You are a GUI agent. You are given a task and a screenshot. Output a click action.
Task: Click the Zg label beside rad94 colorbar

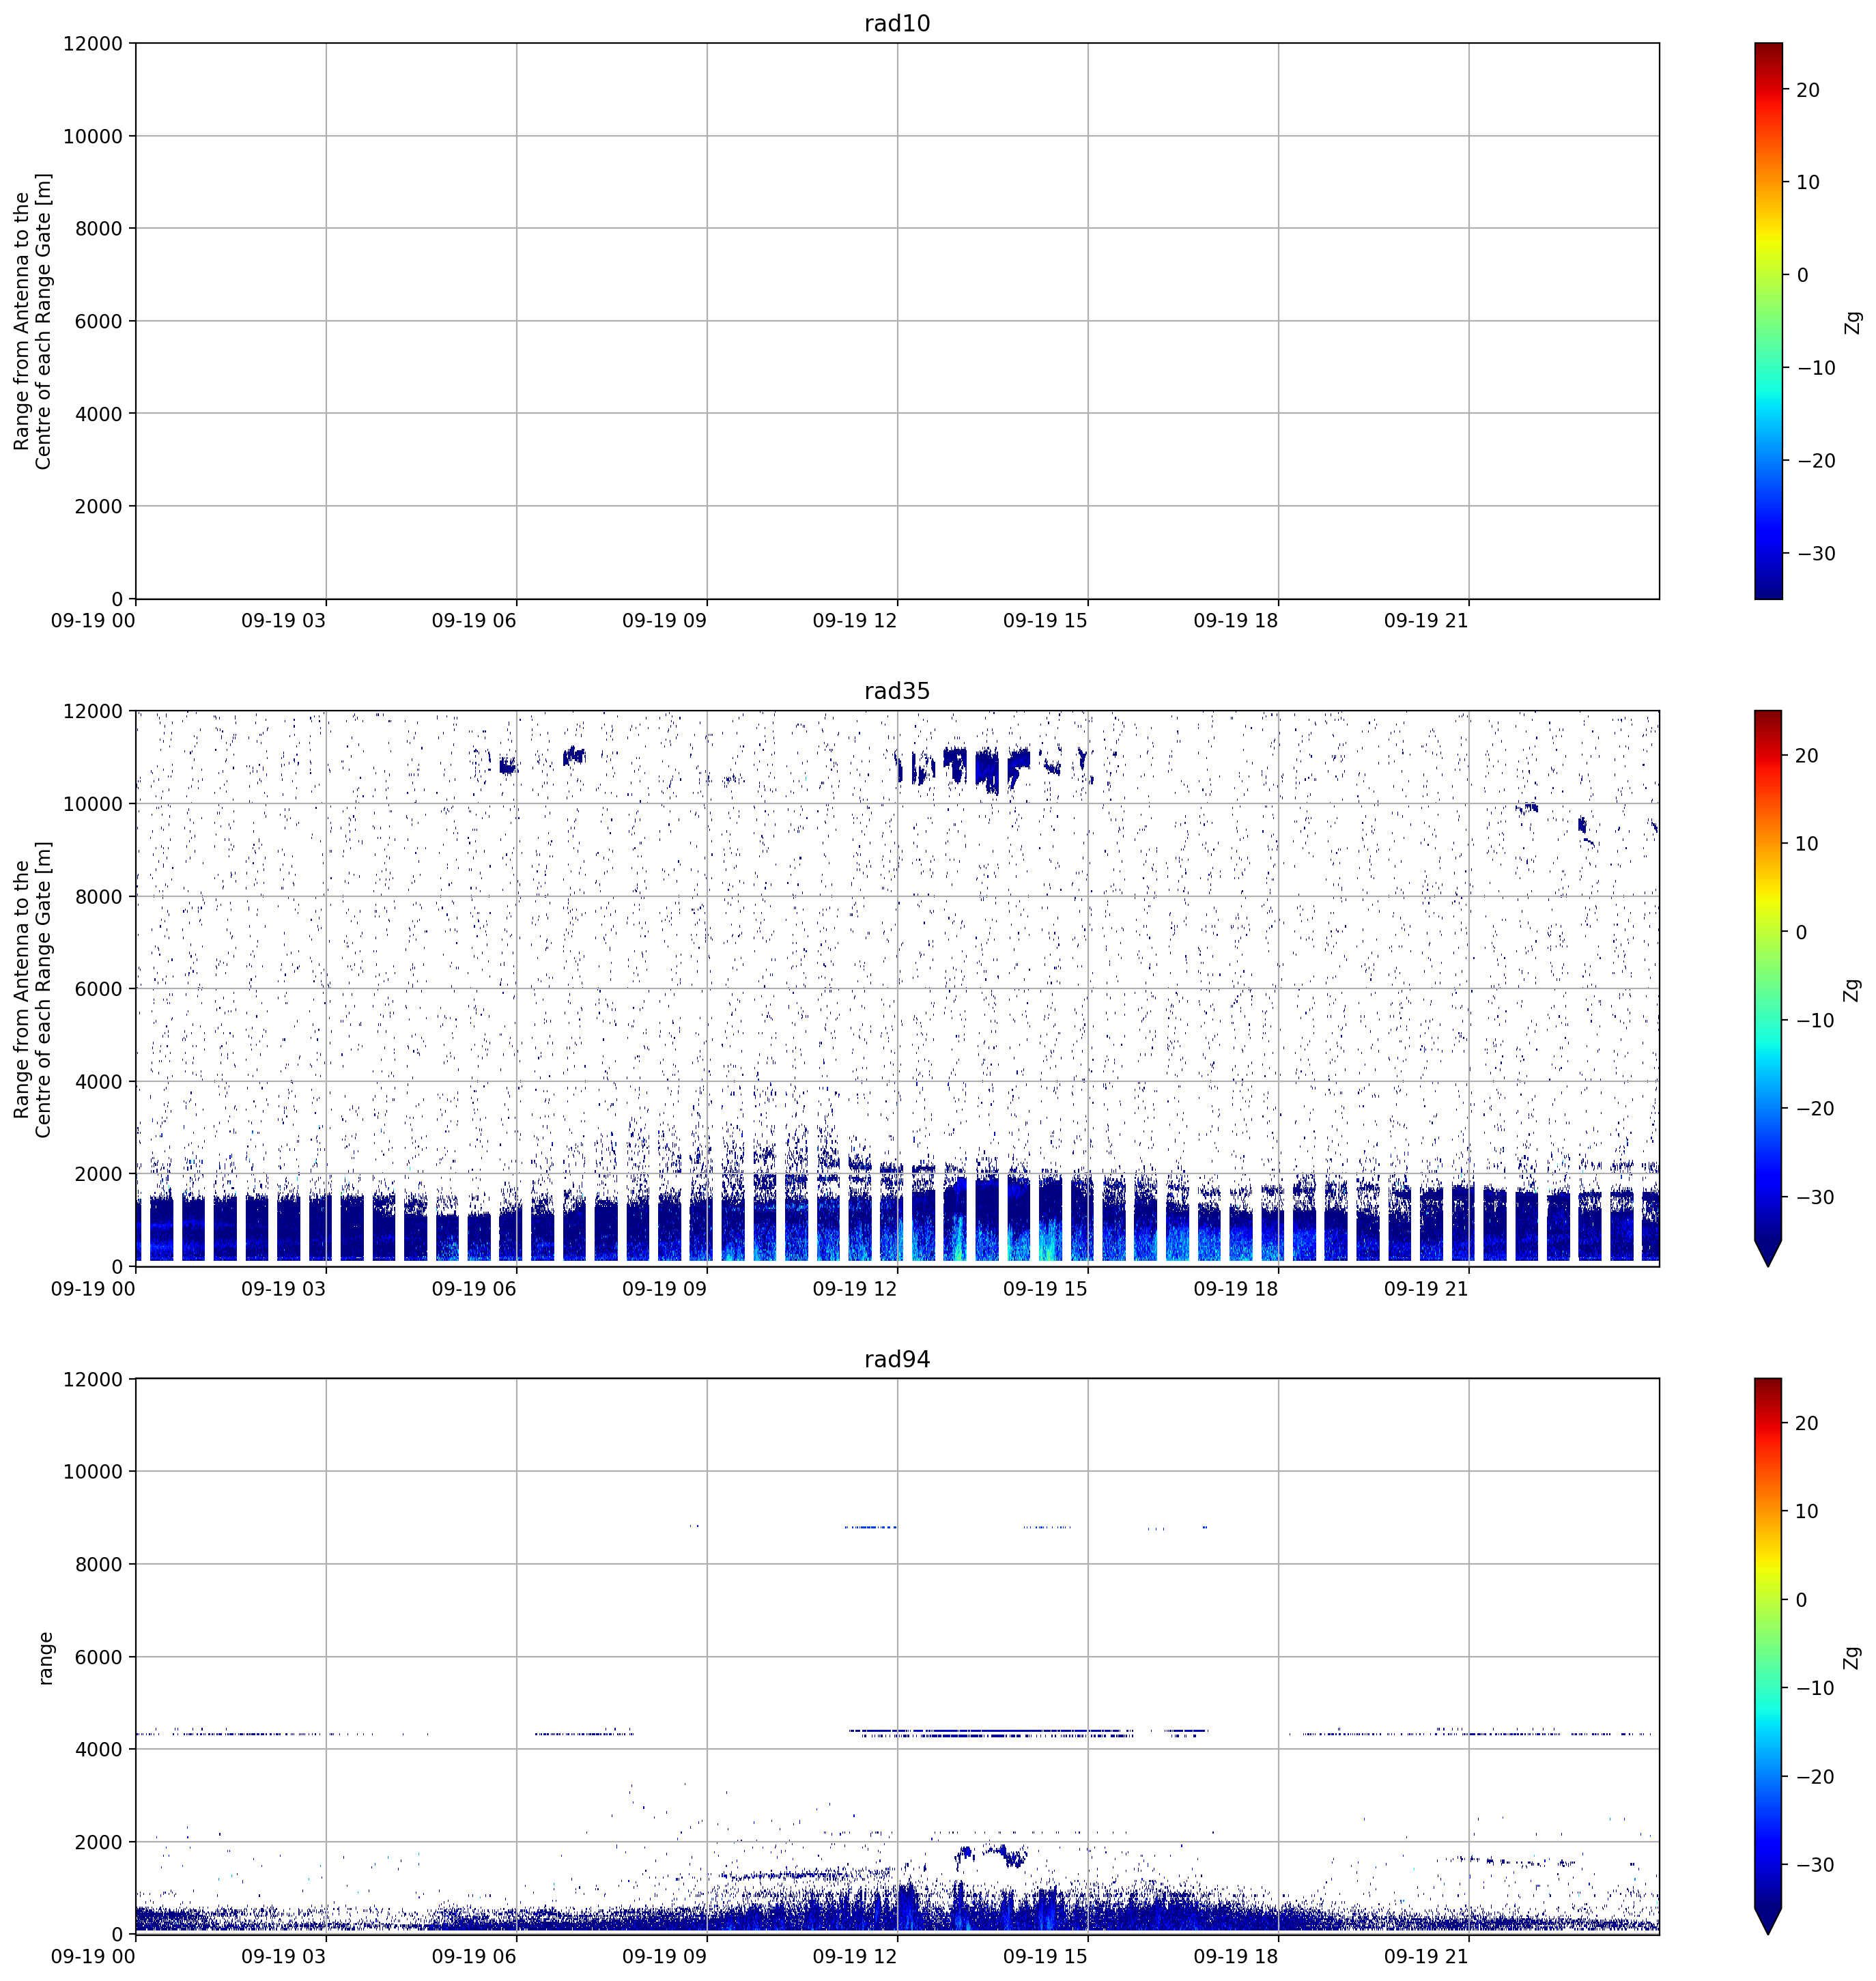pyautogui.click(x=1853, y=1657)
